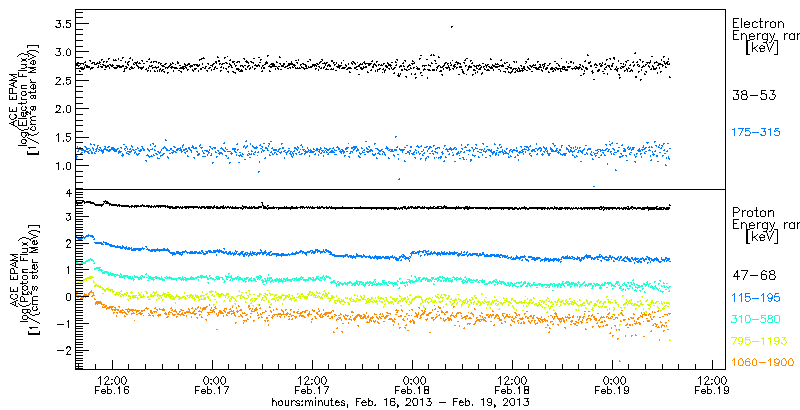The image size is (800, 410).
Task: Click the 12:00 Feb.17 time axis label
Action: click(311, 385)
